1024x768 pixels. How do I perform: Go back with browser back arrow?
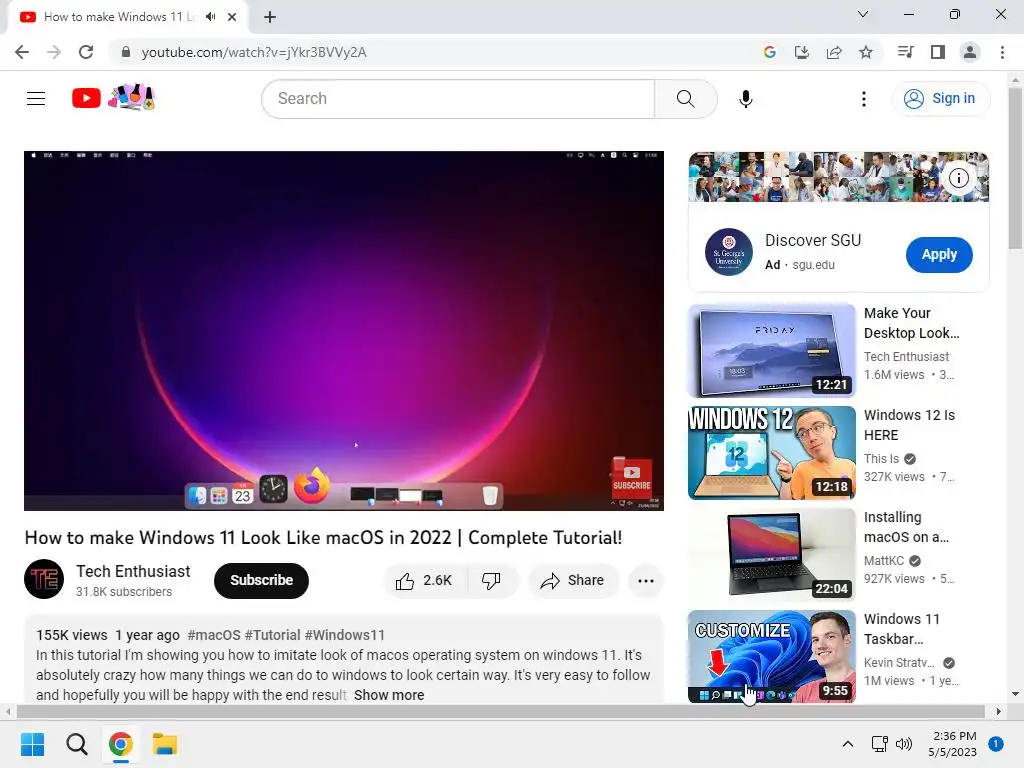[22, 52]
